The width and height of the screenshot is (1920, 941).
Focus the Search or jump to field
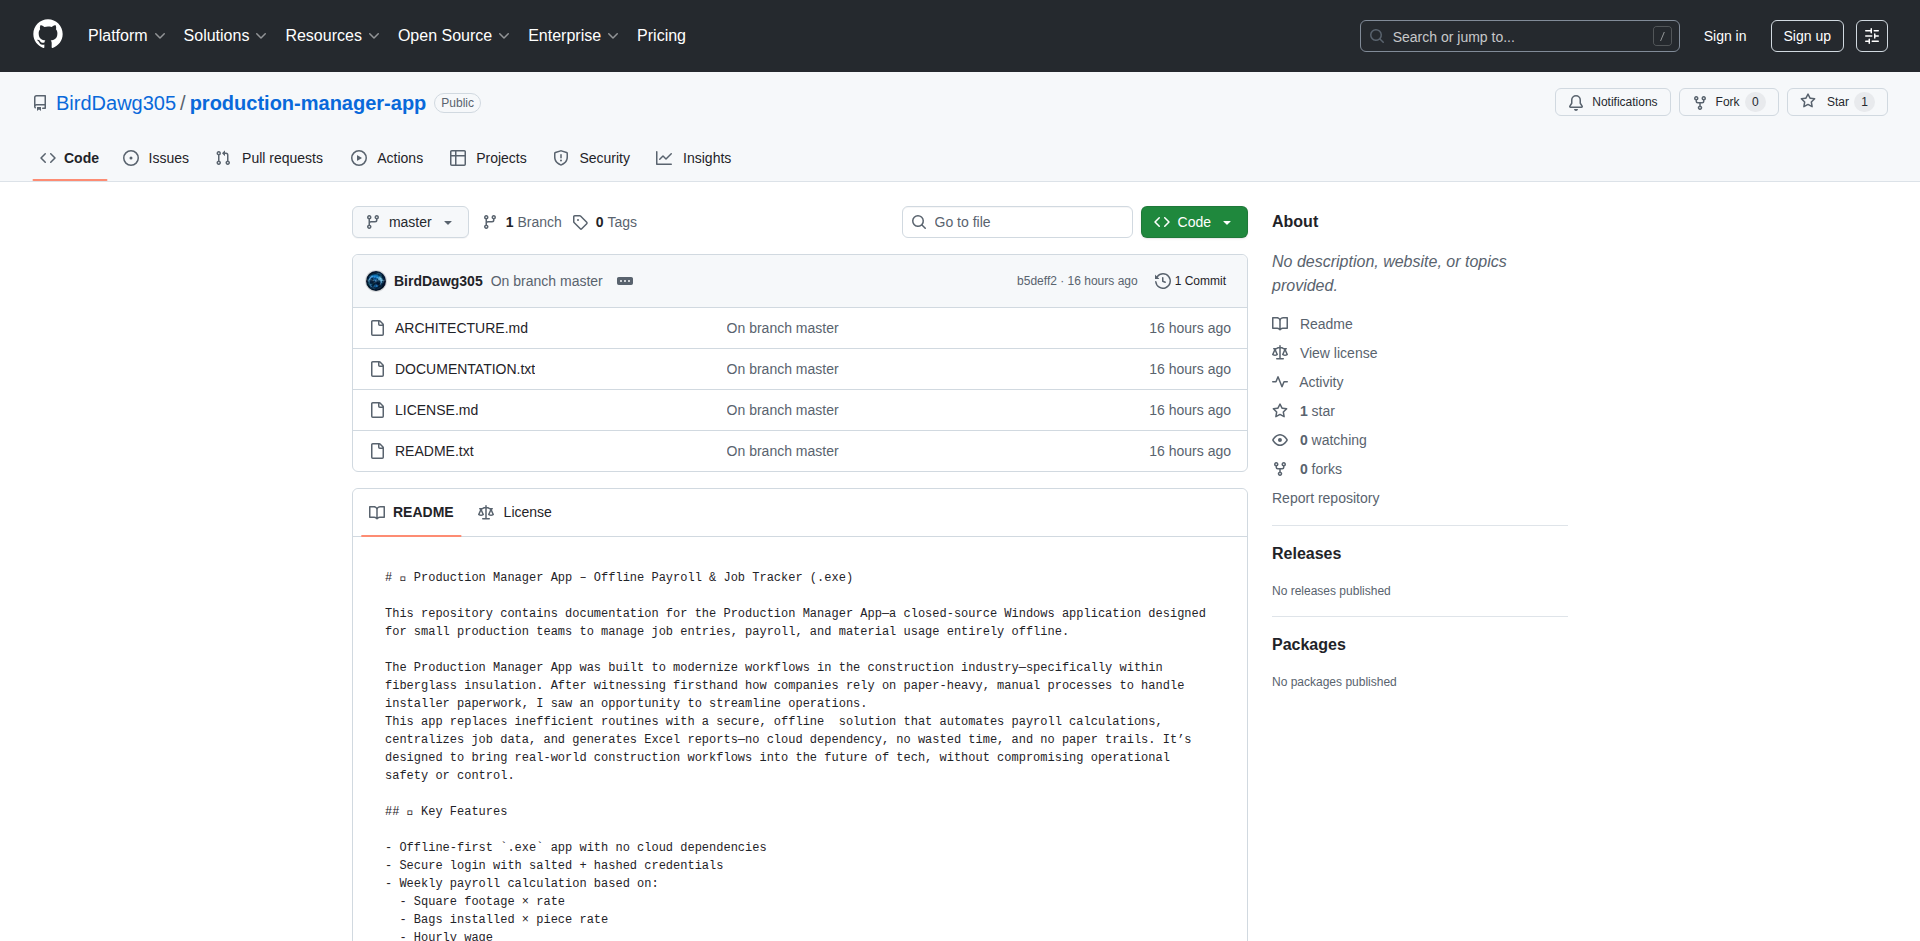pyautogui.click(x=1519, y=36)
